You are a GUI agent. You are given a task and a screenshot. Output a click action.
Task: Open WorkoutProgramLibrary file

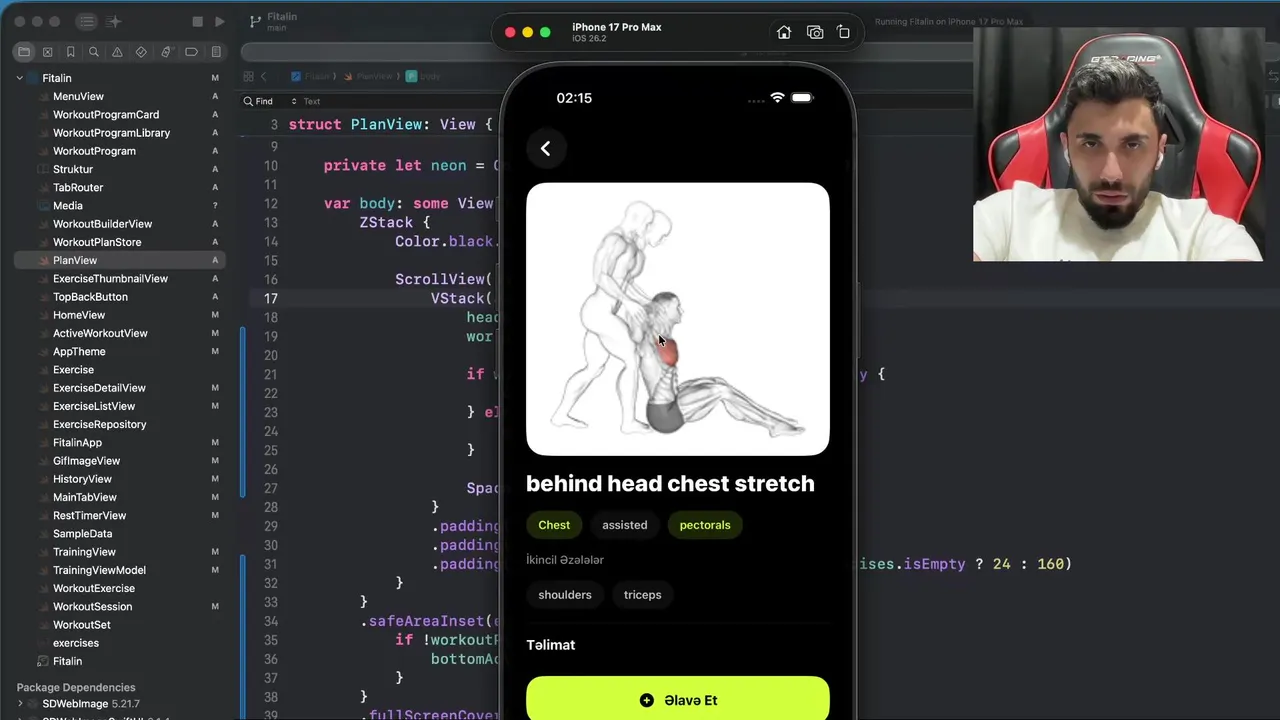(x=111, y=133)
